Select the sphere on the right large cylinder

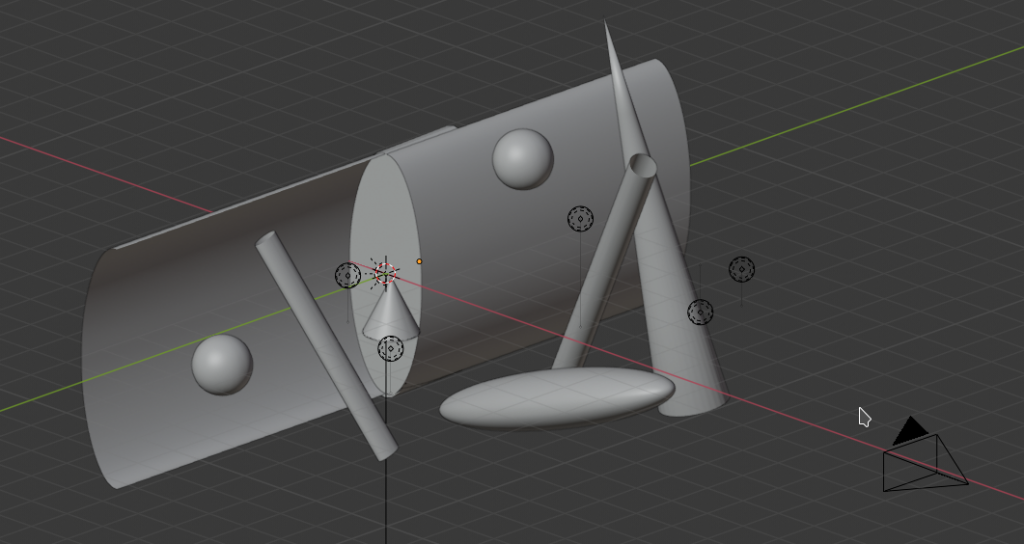tap(522, 159)
